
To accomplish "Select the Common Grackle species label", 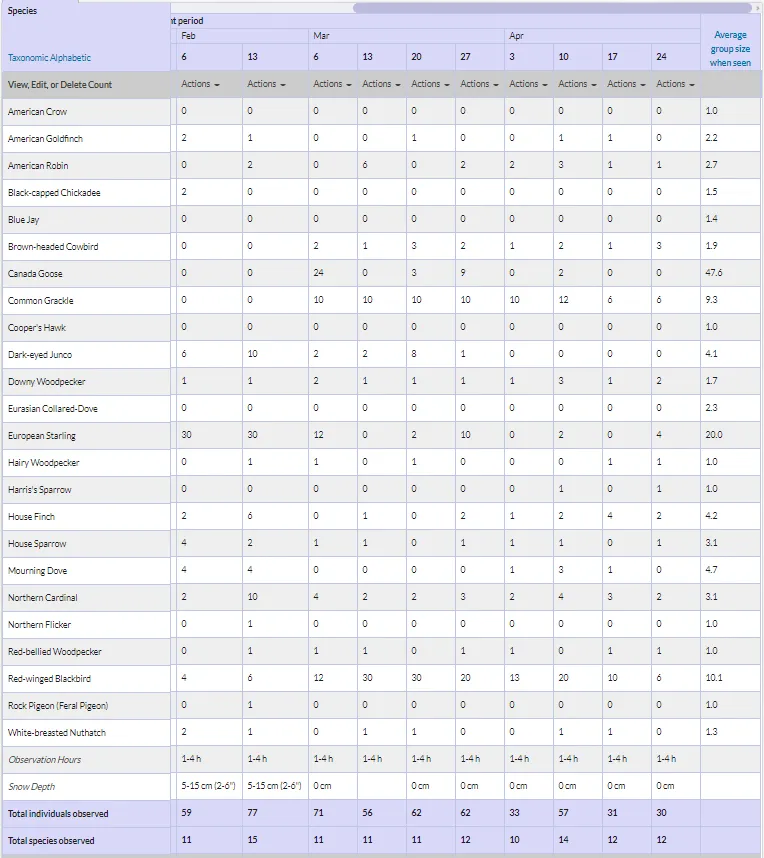I will pyautogui.click(x=40, y=300).
